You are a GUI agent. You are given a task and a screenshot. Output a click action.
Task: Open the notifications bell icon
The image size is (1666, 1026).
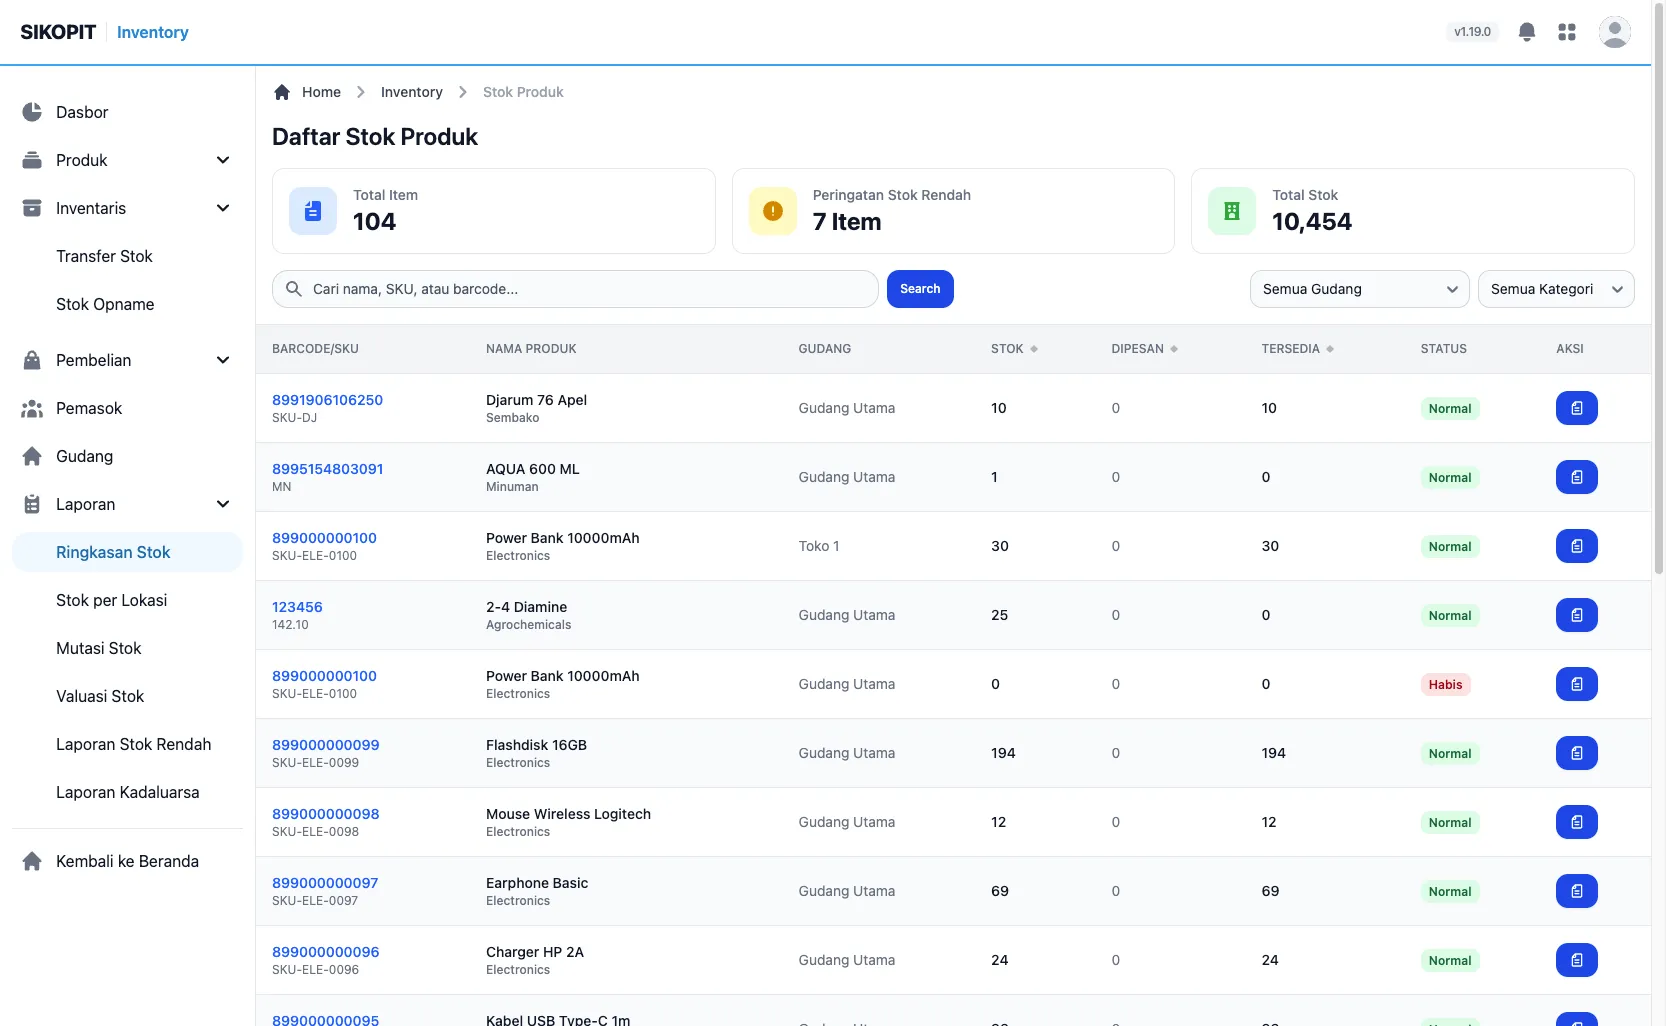click(1526, 32)
